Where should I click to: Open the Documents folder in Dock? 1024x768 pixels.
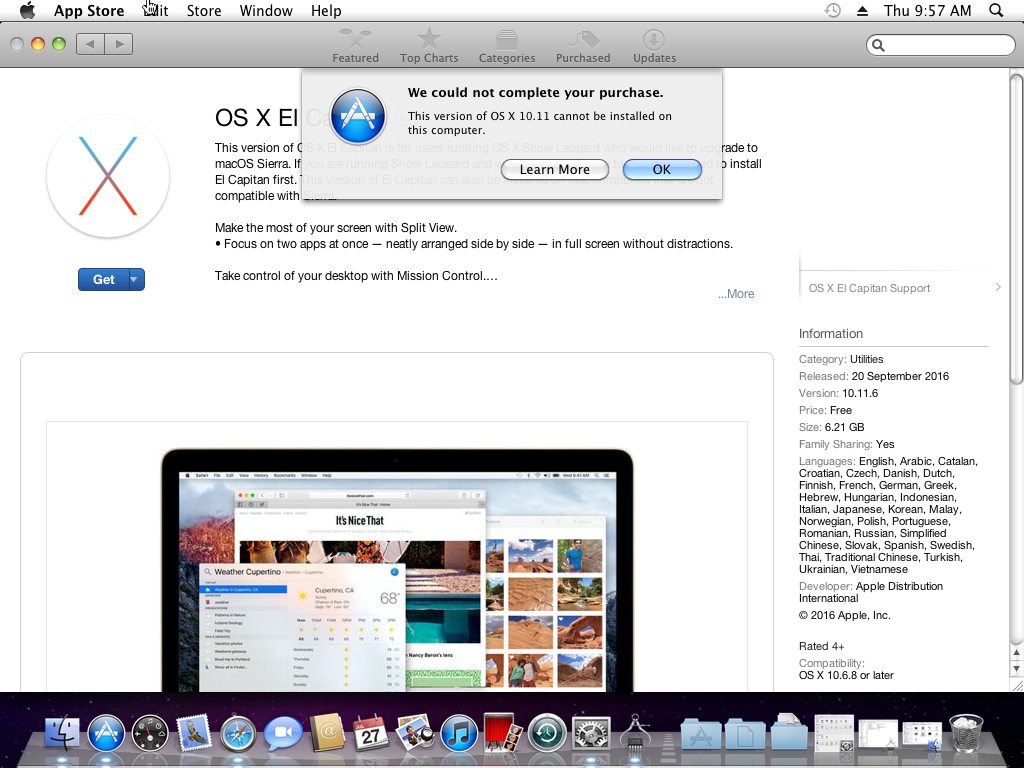[x=745, y=733]
